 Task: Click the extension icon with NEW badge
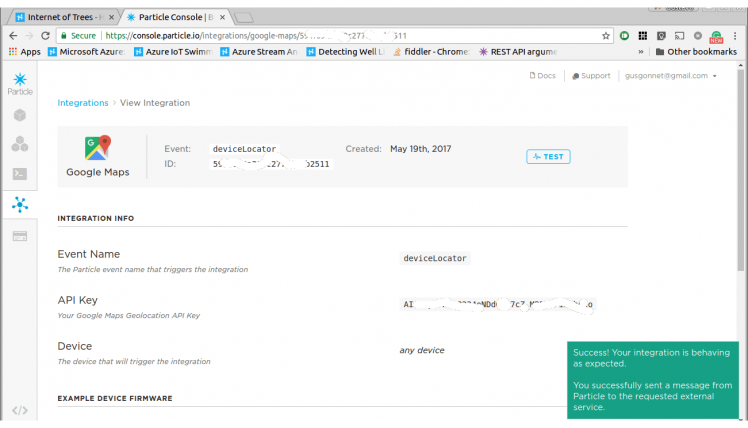pos(716,37)
